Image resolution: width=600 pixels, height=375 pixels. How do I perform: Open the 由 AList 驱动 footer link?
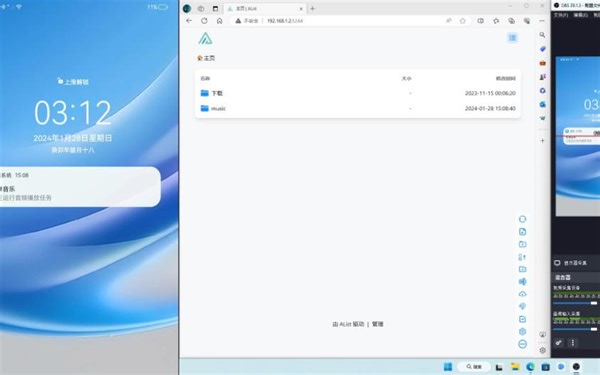(x=348, y=324)
